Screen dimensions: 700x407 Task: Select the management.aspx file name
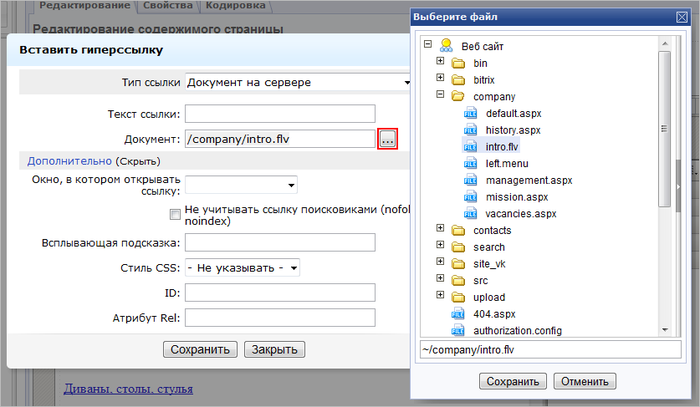tap(529, 180)
